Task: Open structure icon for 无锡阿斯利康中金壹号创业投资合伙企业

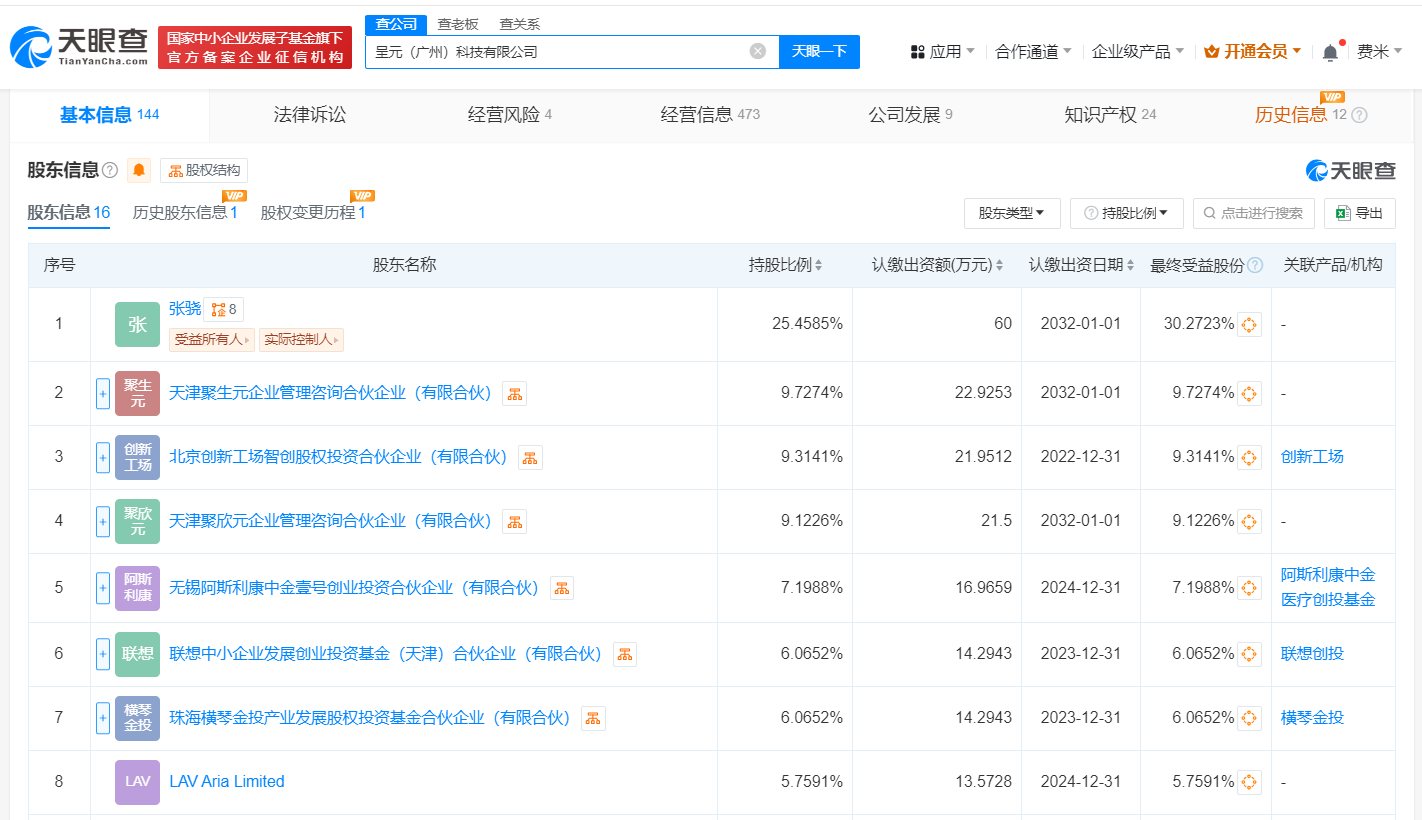Action: [x=561, y=588]
